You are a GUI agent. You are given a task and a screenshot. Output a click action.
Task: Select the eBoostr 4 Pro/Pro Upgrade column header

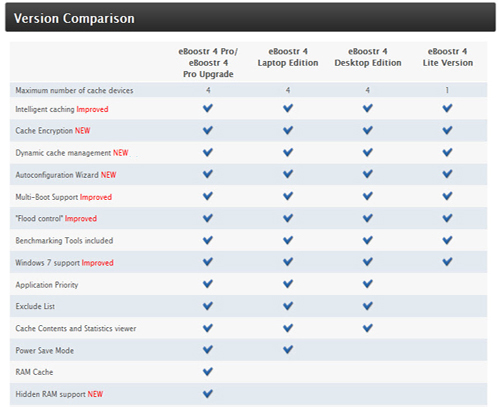coord(208,63)
